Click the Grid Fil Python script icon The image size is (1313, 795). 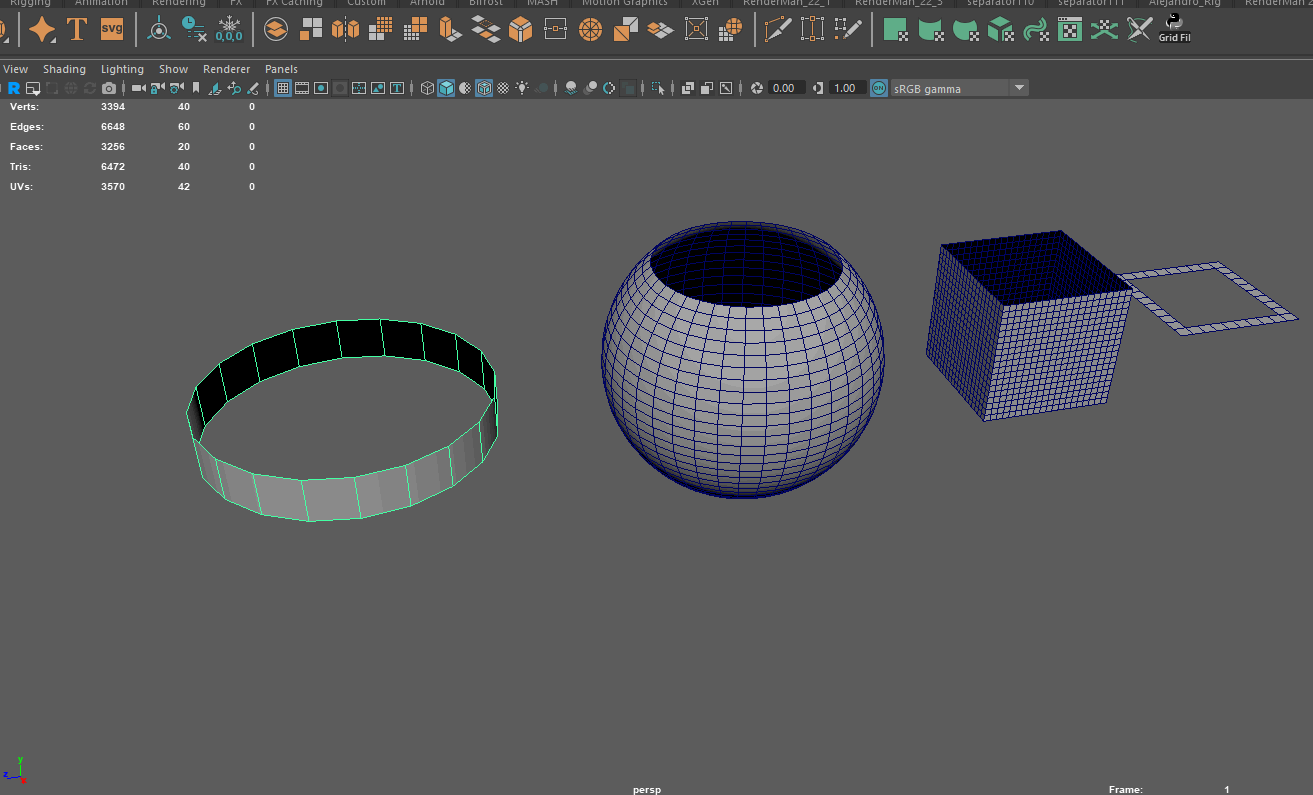click(1174, 28)
